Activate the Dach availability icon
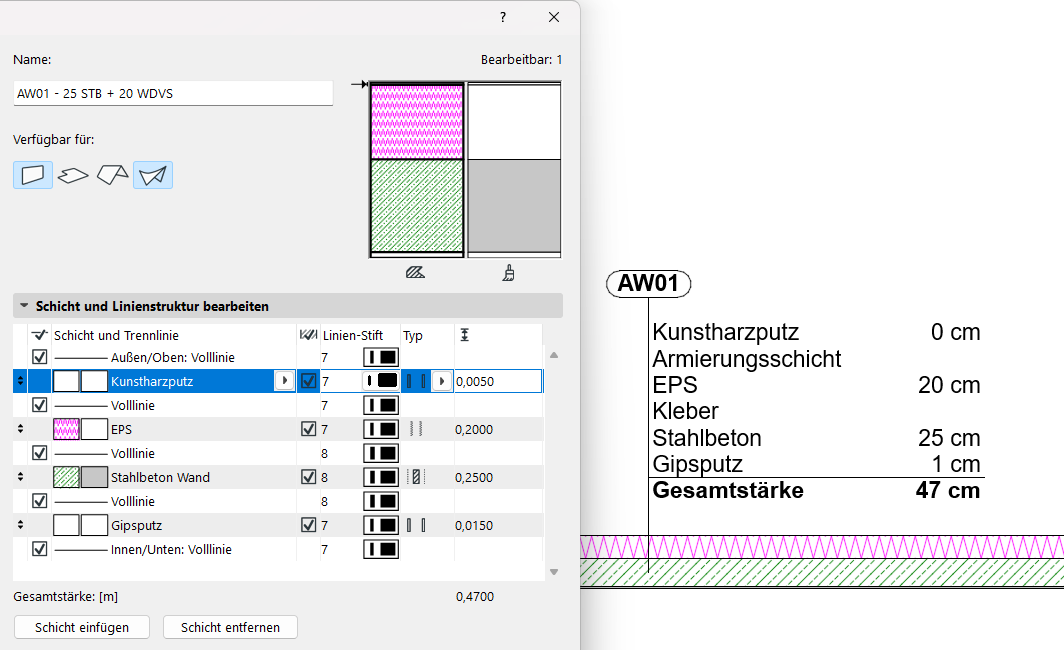Image resolution: width=1064 pixels, height=650 pixels. [x=112, y=175]
